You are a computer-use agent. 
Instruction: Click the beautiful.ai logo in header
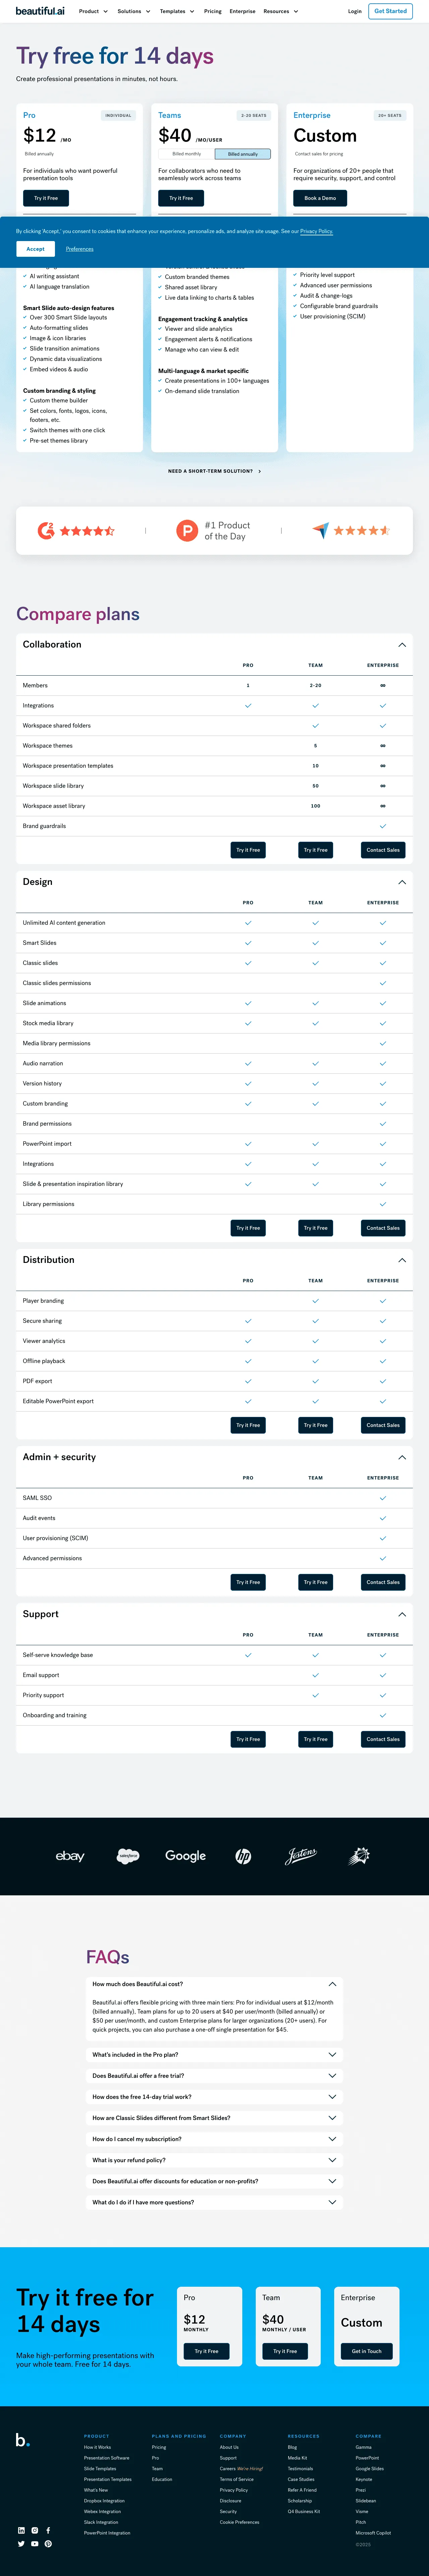pos(40,11)
